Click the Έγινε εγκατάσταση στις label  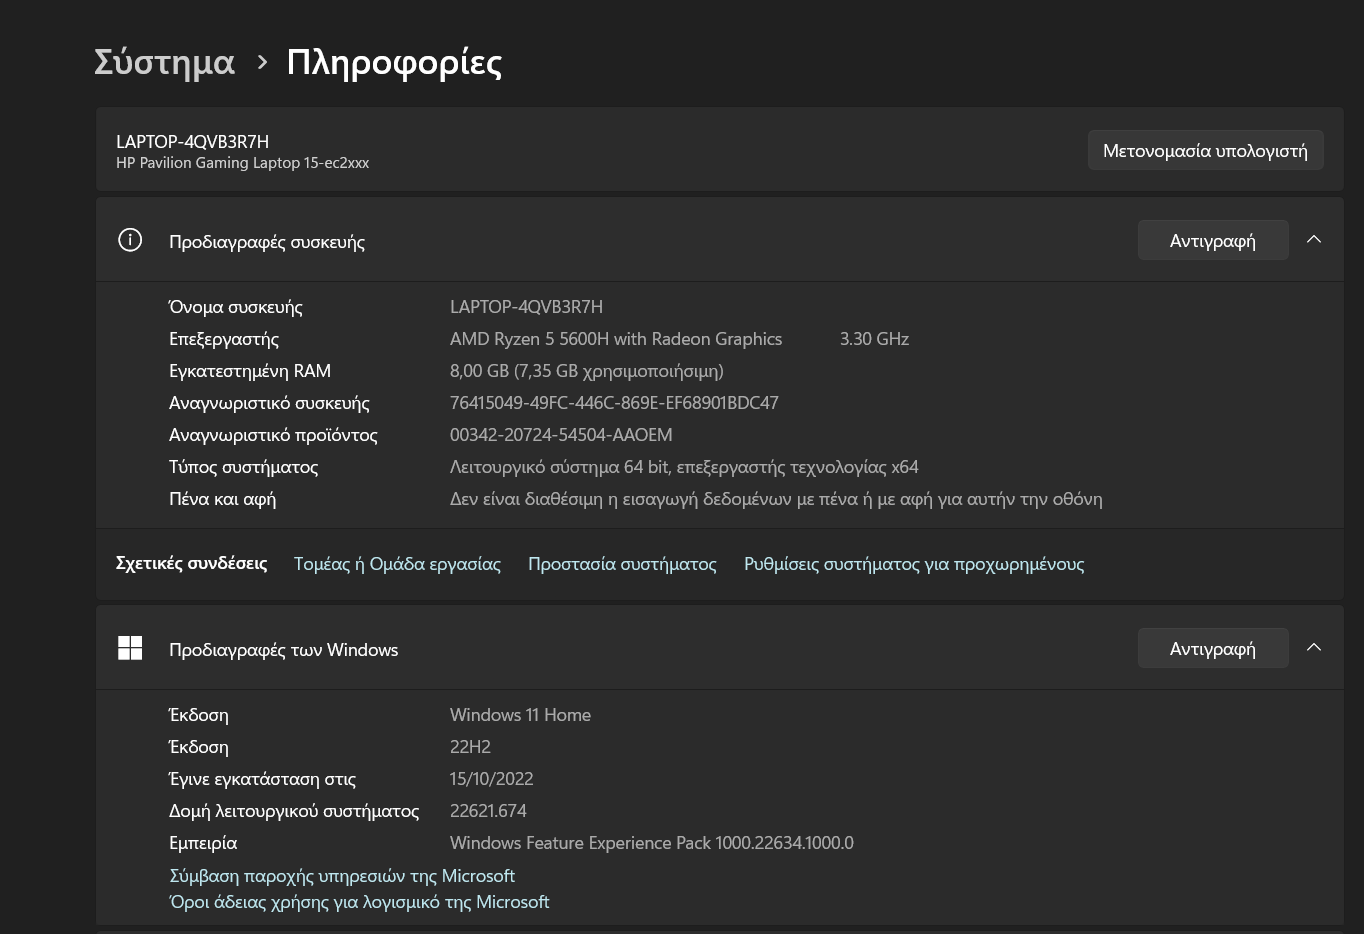262,779
